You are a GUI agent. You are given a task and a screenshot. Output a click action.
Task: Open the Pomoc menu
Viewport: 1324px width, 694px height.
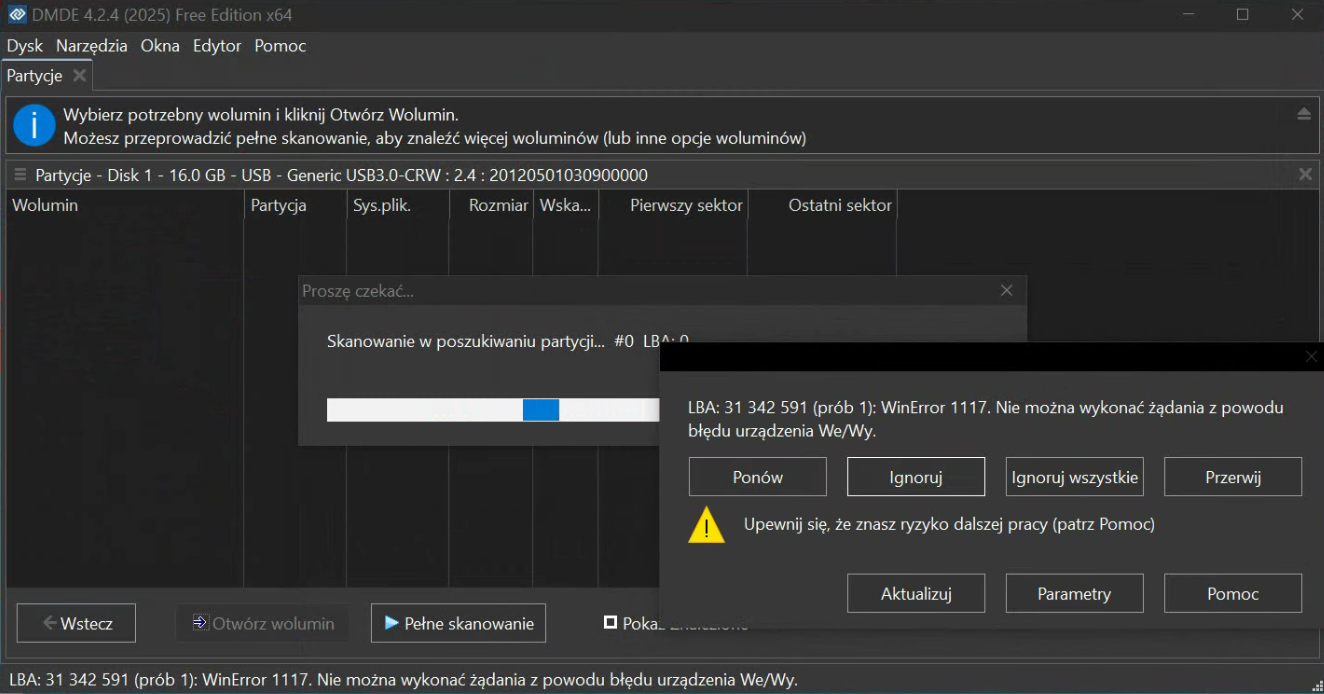pyautogui.click(x=280, y=46)
